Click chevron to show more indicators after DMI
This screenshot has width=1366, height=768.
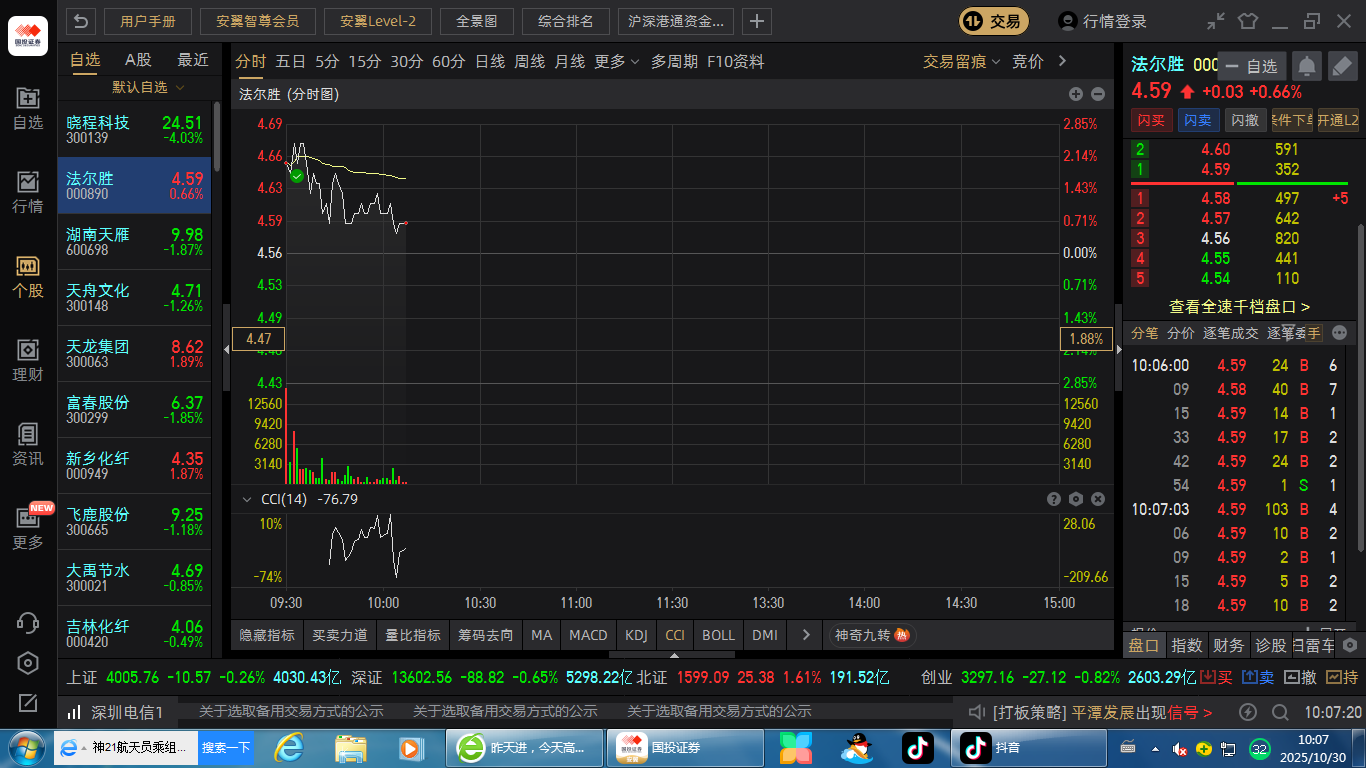tap(804, 635)
